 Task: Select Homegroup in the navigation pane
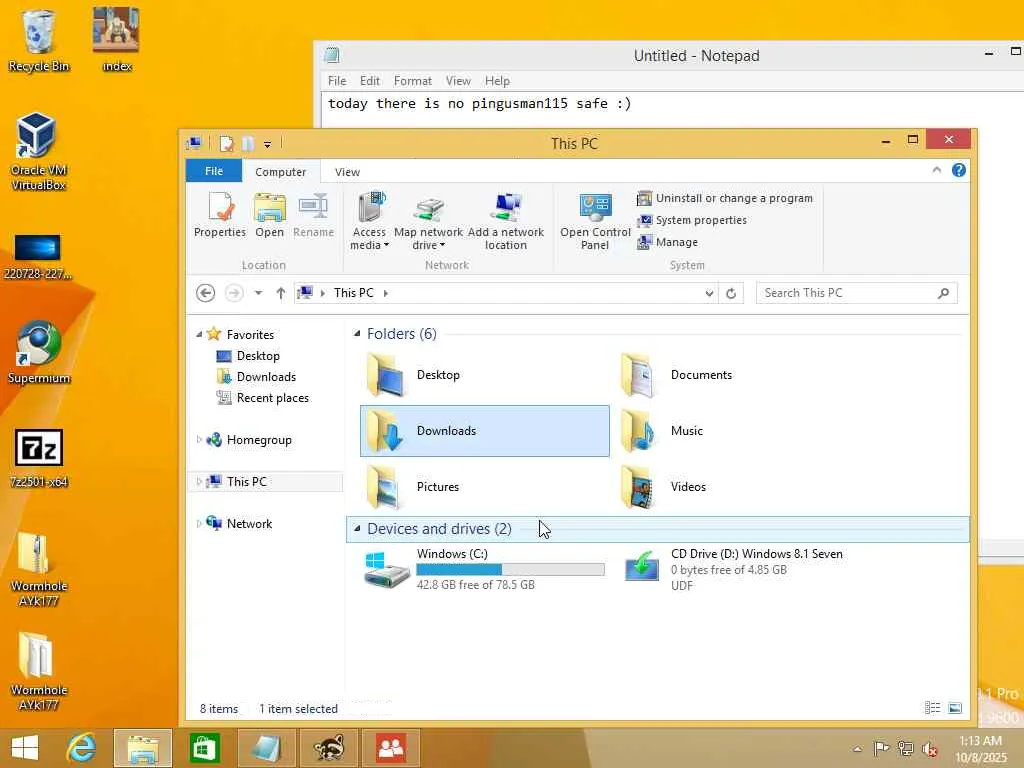(x=259, y=440)
